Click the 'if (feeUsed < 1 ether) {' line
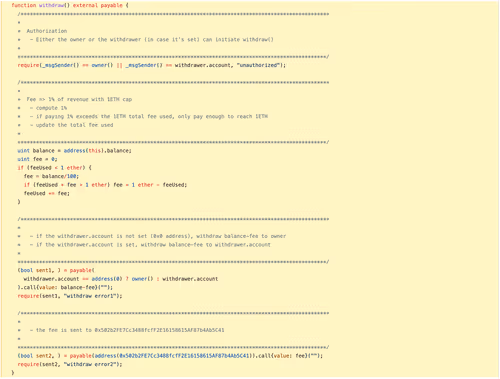The height and width of the screenshot is (379, 500). coord(55,168)
